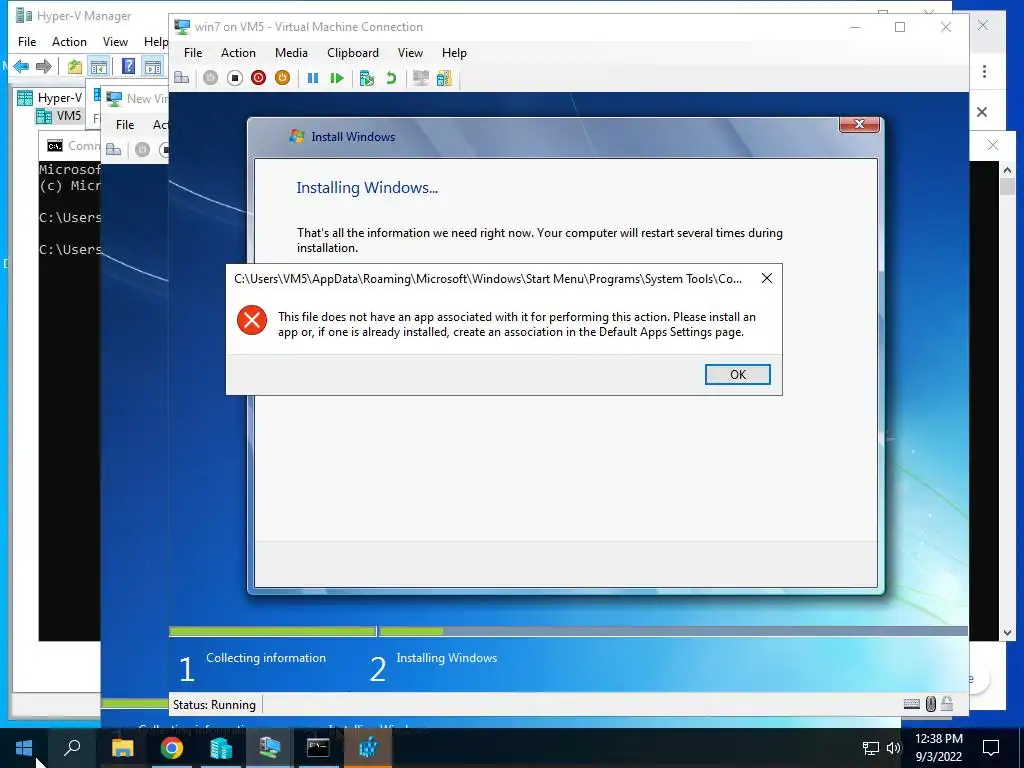
Task: Switch to Virtual Machine Connection taskbar icon
Action: click(x=269, y=748)
